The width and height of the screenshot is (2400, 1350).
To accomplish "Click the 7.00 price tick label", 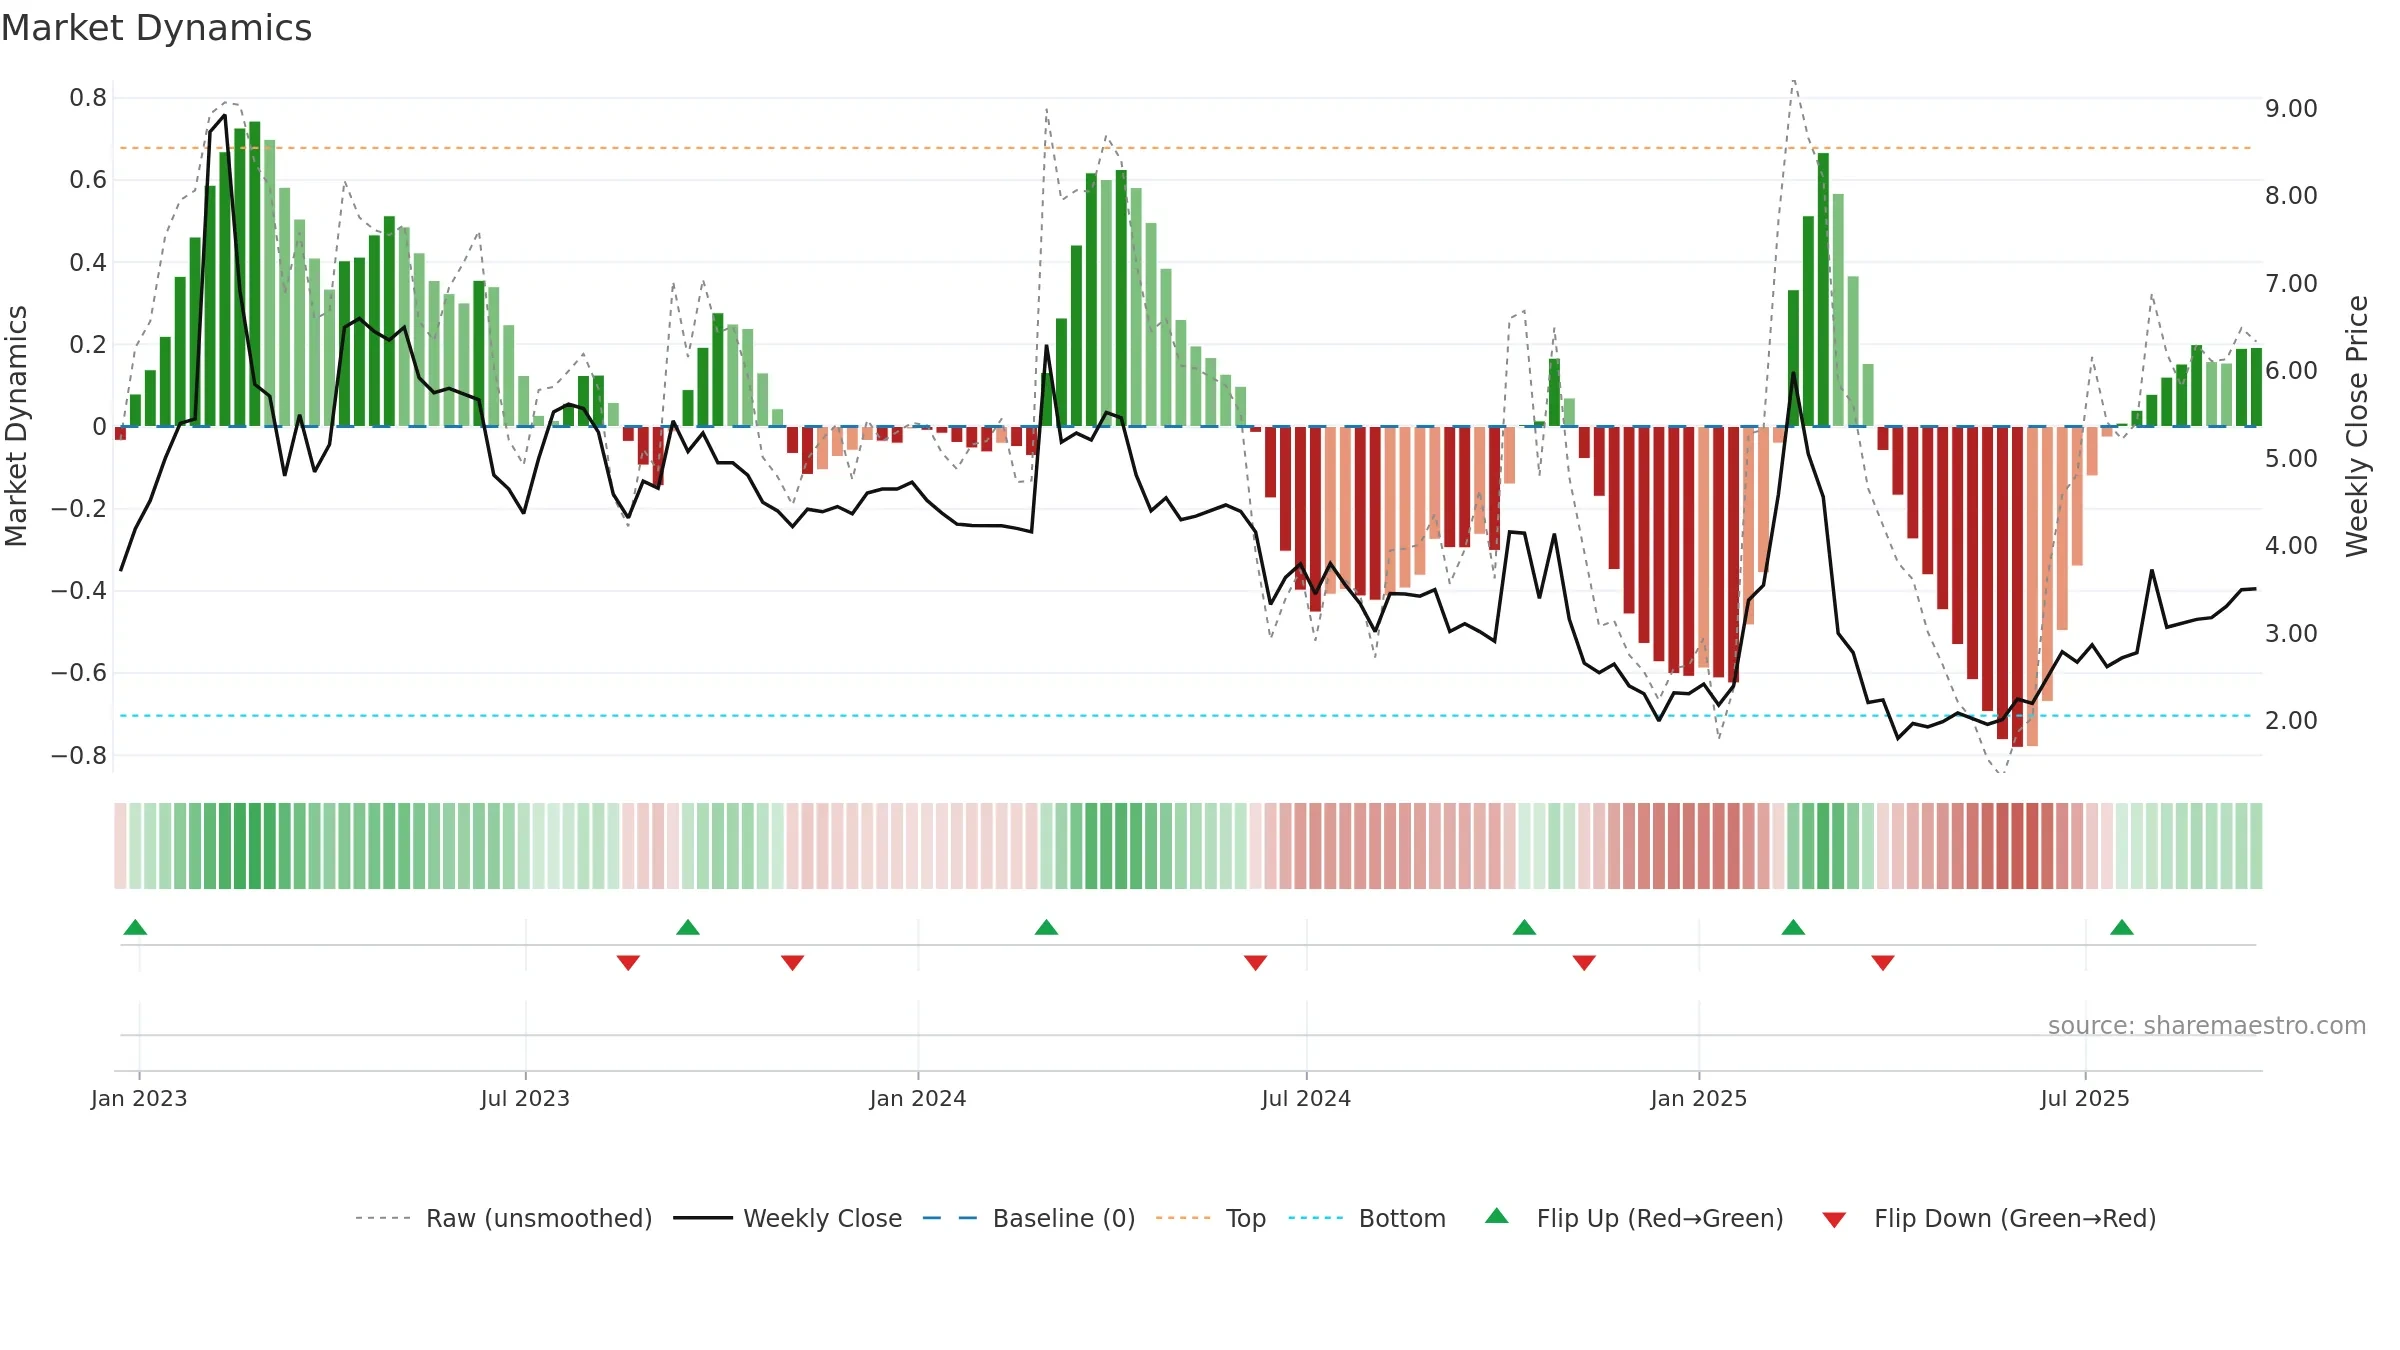I will click(2291, 283).
